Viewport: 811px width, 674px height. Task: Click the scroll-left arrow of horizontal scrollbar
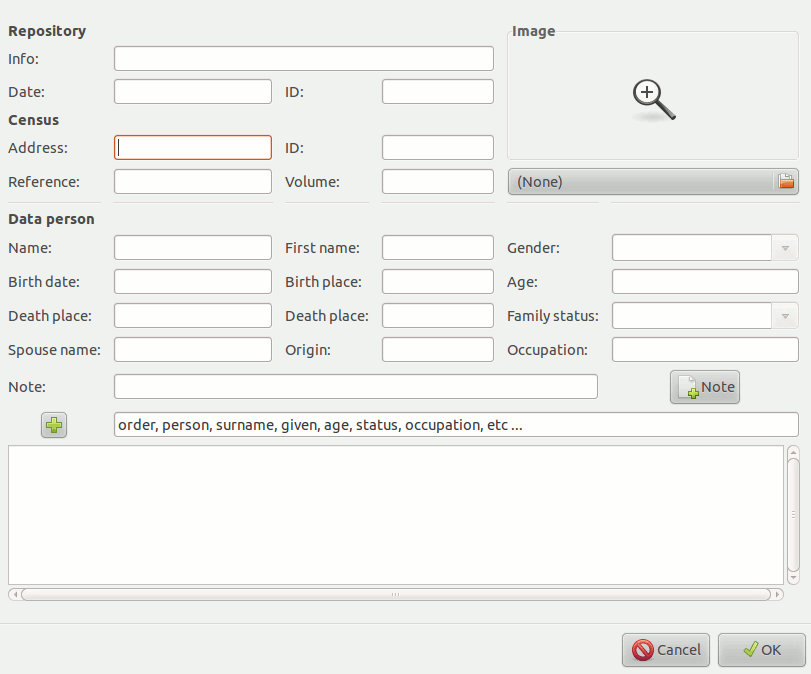pyautogui.click(x=15, y=595)
